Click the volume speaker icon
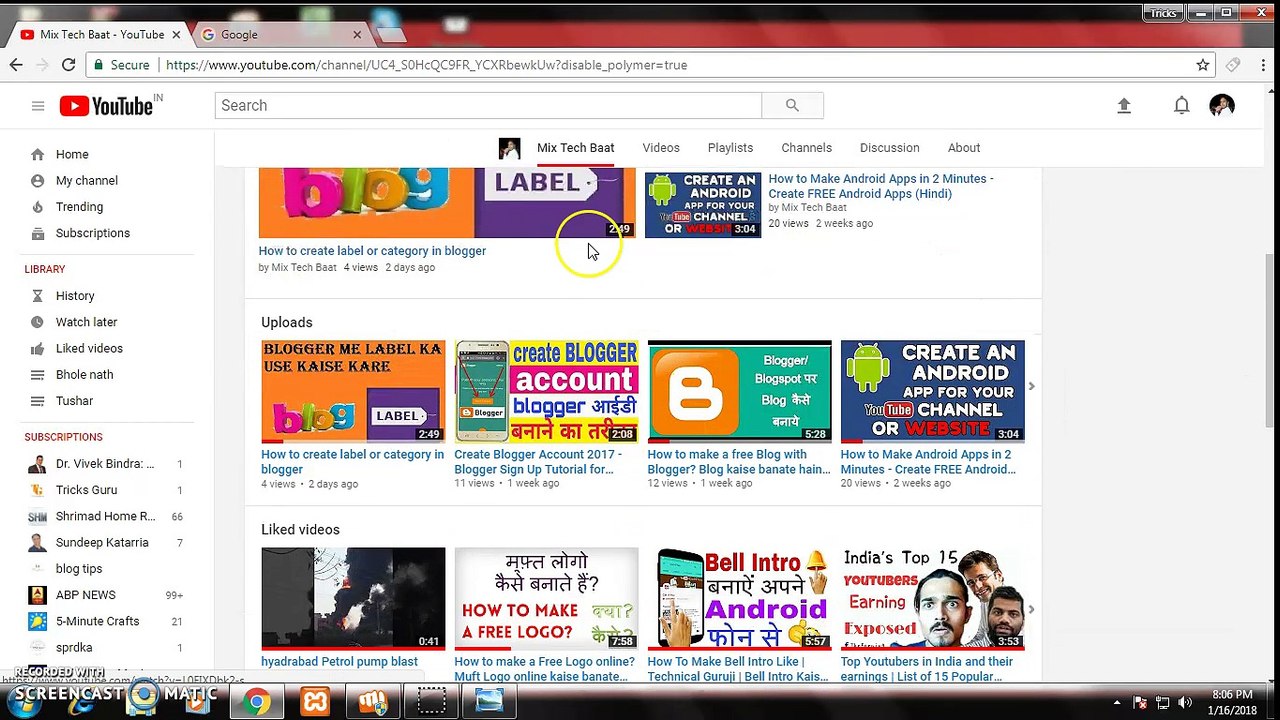The image size is (1280, 720). (1185, 702)
